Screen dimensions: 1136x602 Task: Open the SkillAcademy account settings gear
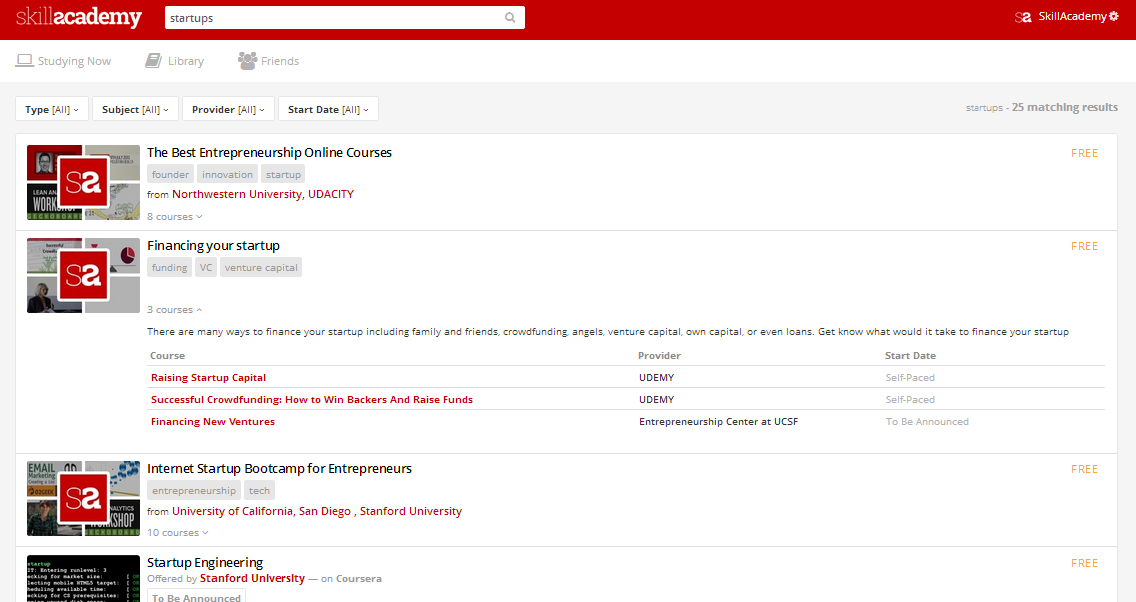click(1114, 17)
